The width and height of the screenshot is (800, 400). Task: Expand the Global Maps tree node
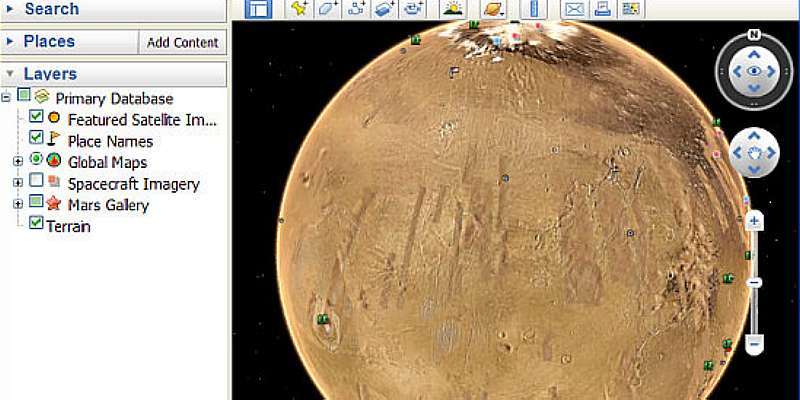tap(17, 161)
